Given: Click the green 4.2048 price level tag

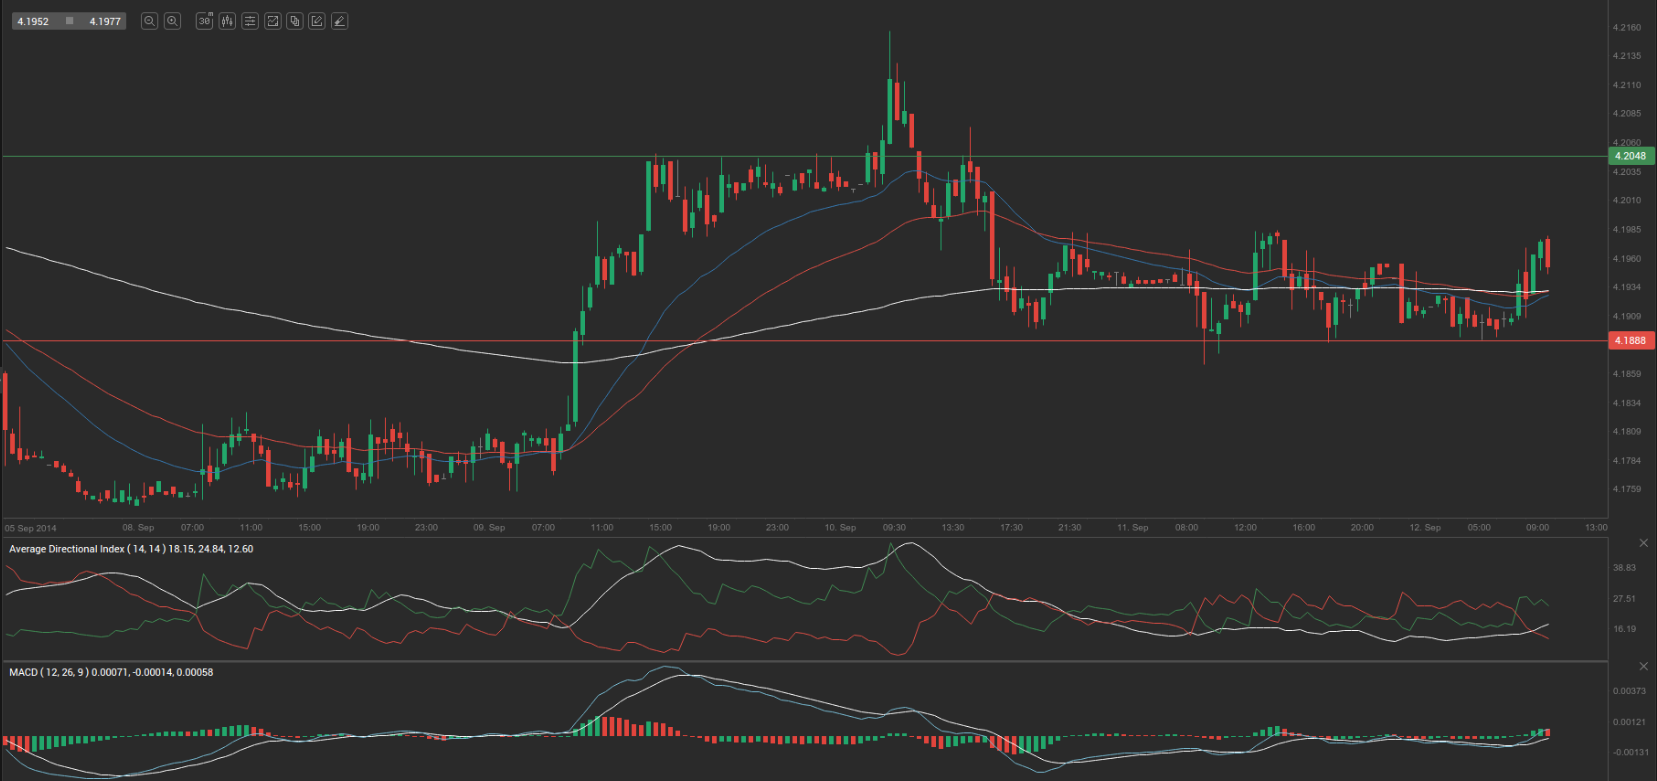Looking at the screenshot, I should tap(1630, 156).
